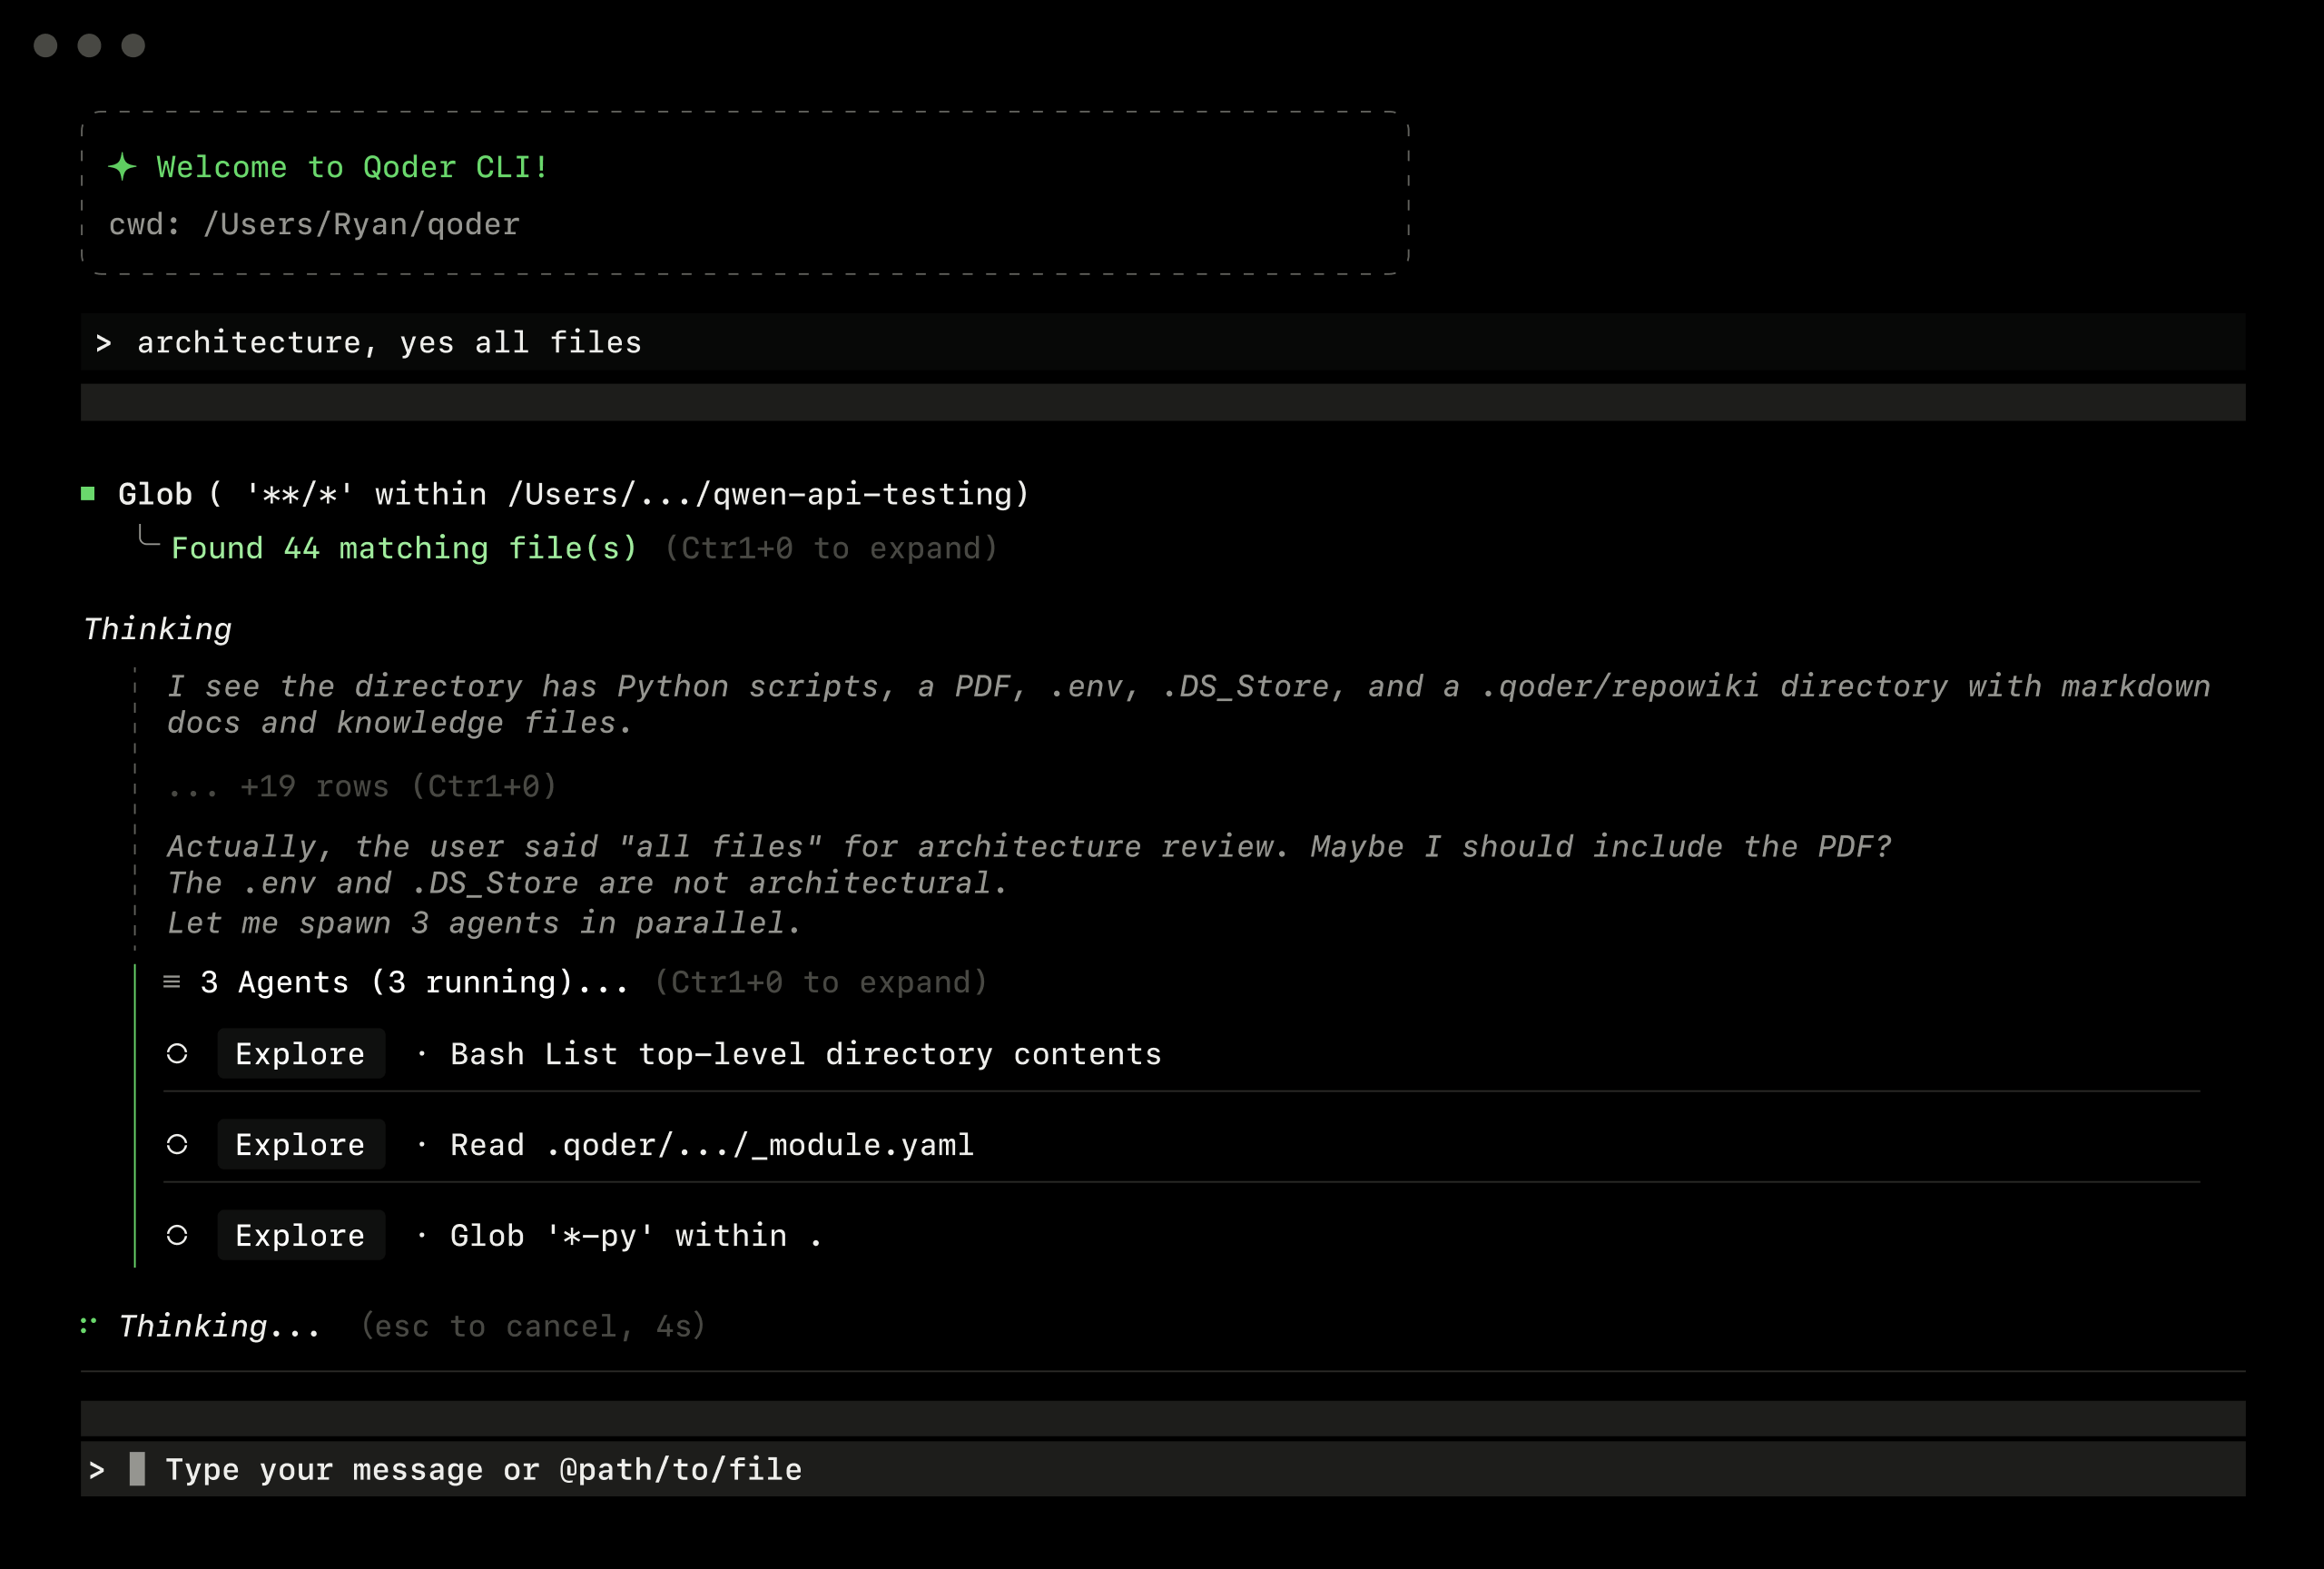Focus the 'Type your message or @path/to/file' input
This screenshot has width=2324, height=1569.
(1163, 1469)
